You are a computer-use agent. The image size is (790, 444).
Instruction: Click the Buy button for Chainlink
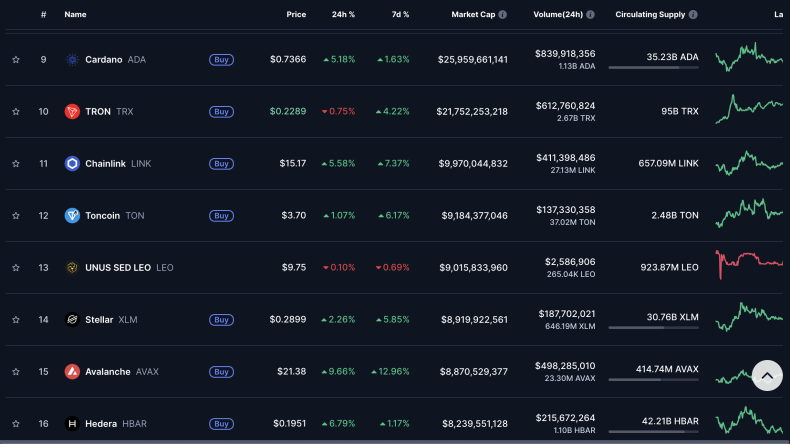click(x=221, y=164)
